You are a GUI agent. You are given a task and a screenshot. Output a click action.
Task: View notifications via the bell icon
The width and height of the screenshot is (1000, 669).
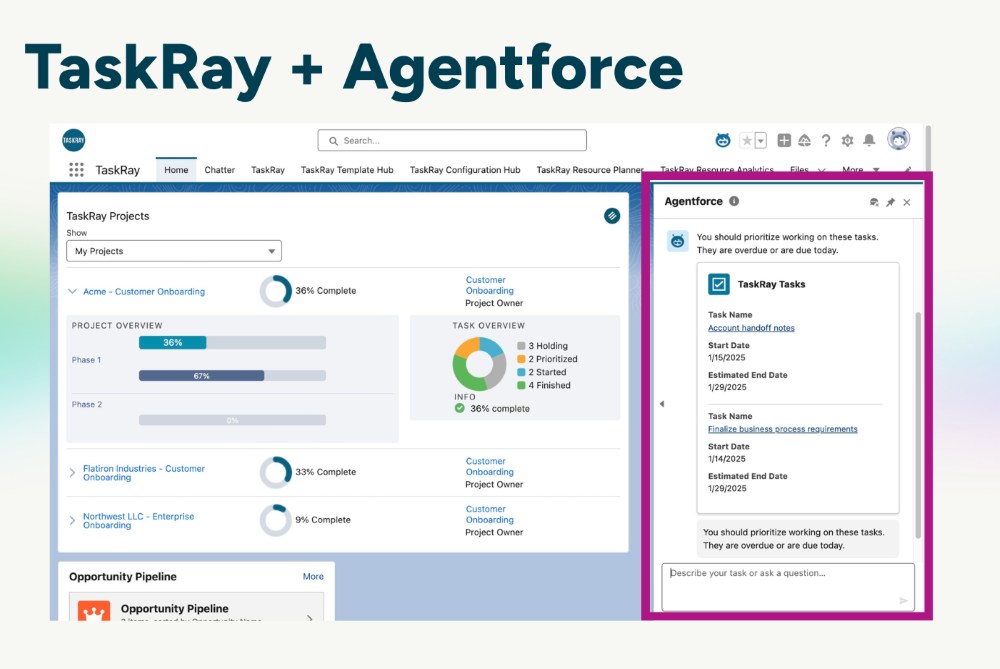(869, 141)
